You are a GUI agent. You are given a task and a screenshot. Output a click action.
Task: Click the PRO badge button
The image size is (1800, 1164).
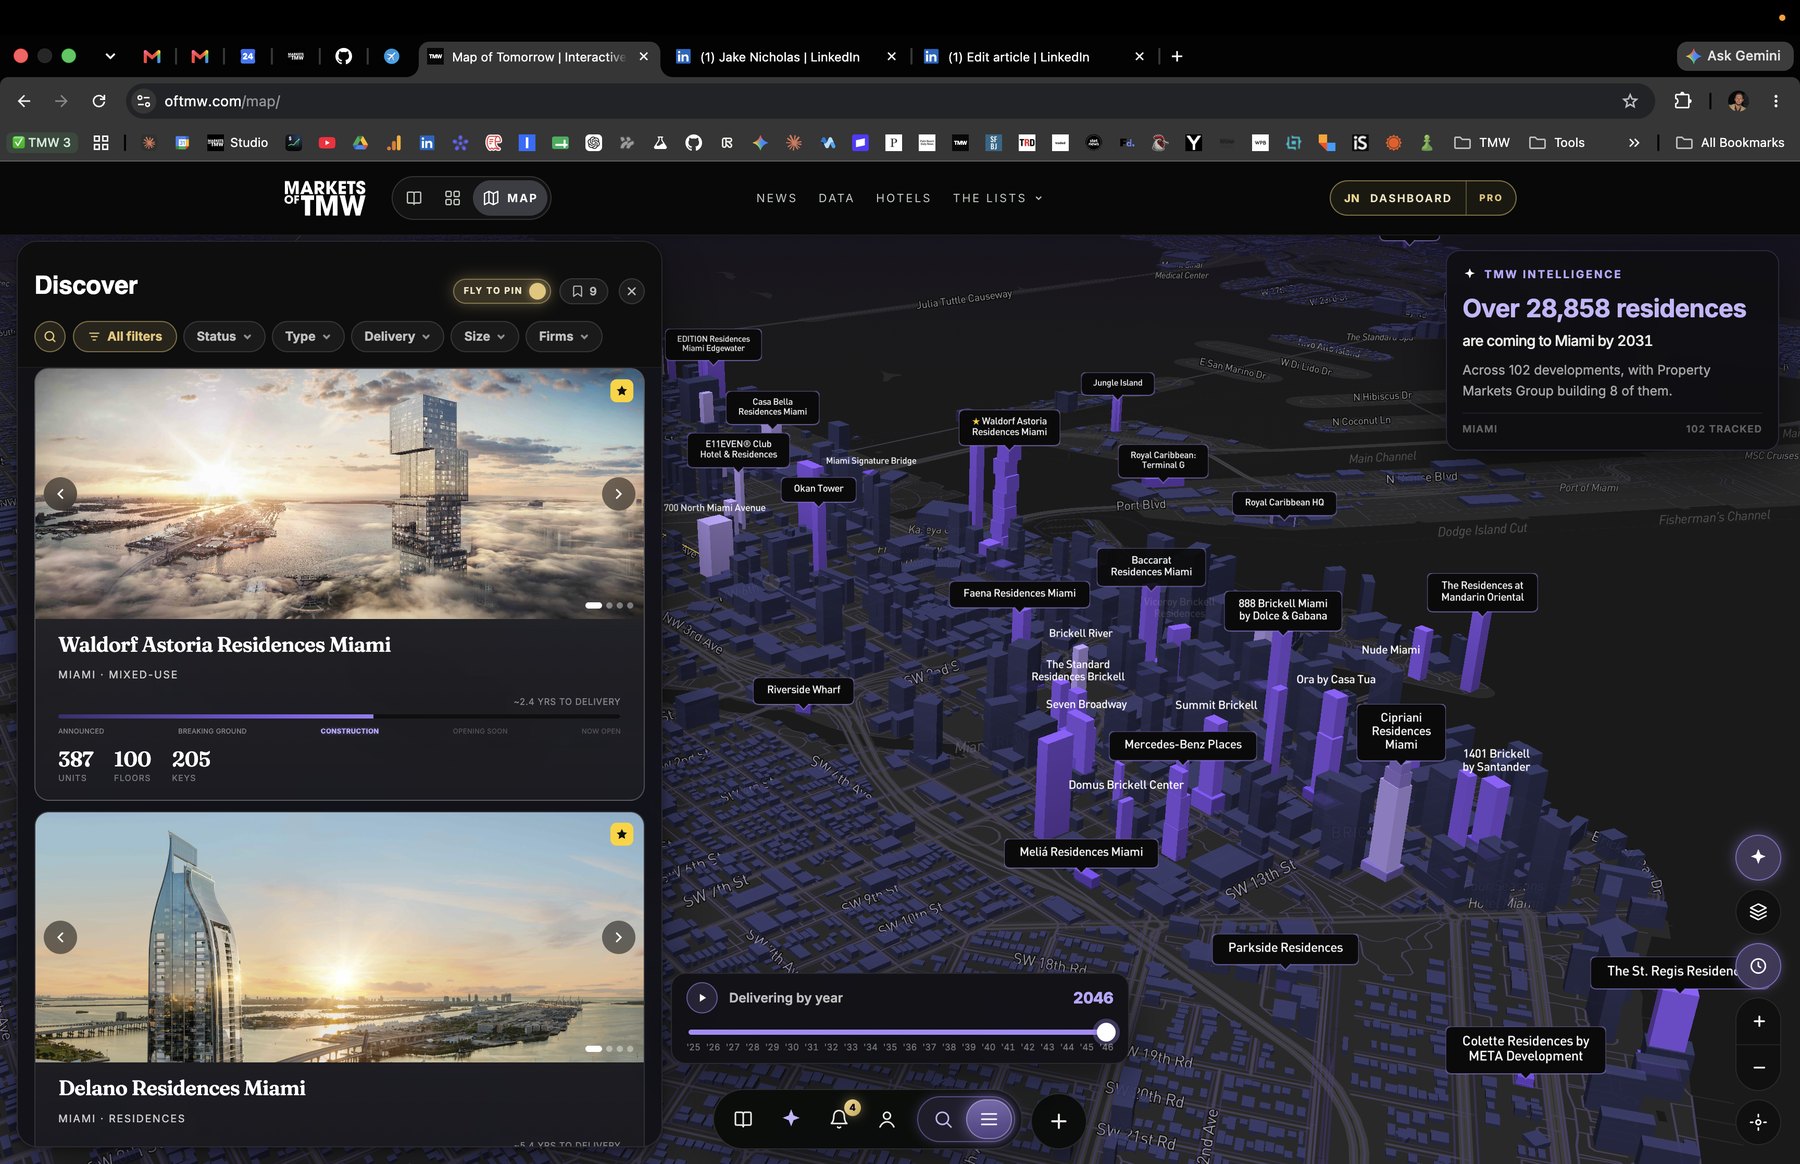pyautogui.click(x=1490, y=198)
